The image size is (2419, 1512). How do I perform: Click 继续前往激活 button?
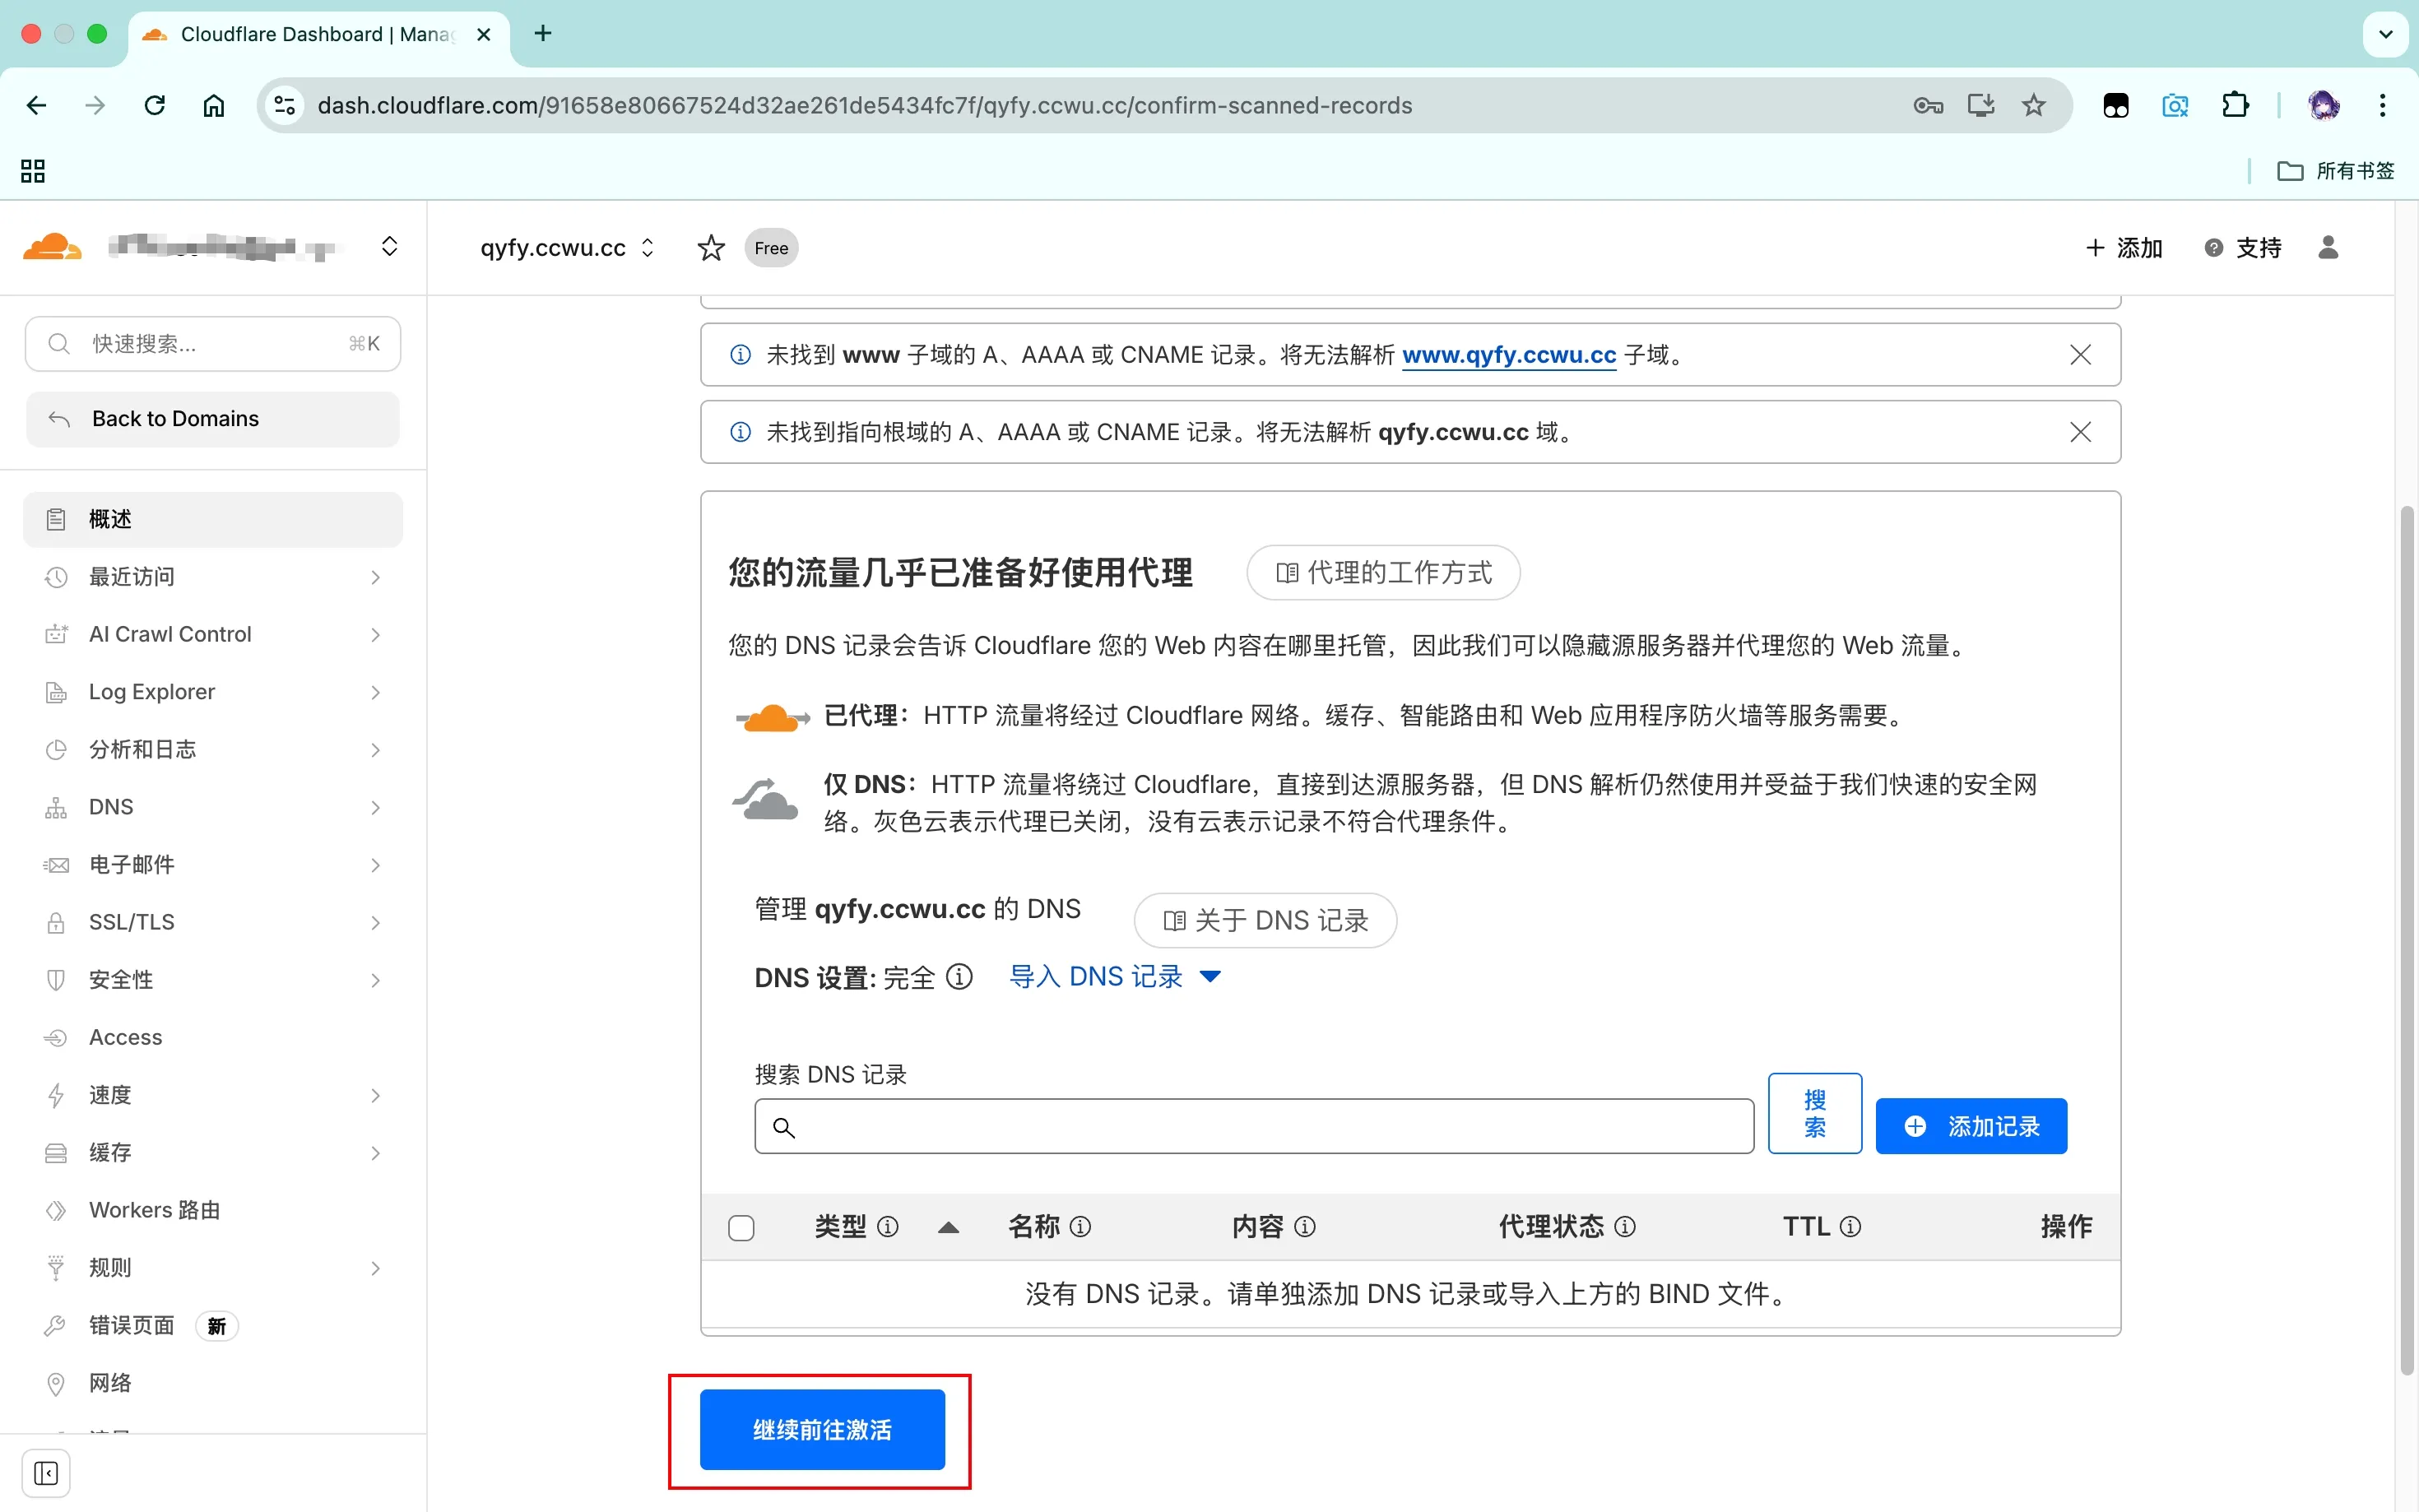click(822, 1430)
